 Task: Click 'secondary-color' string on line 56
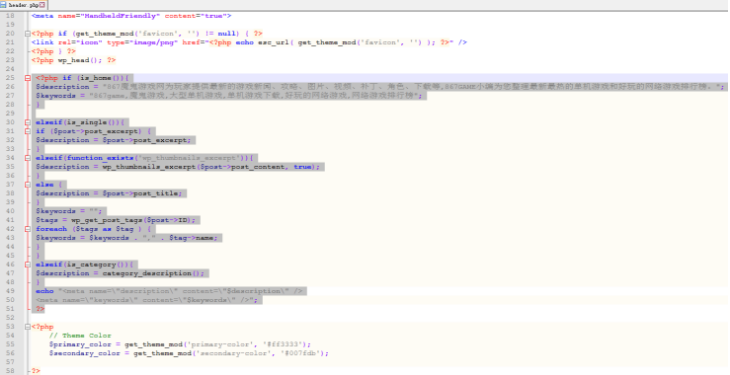tap(234, 353)
